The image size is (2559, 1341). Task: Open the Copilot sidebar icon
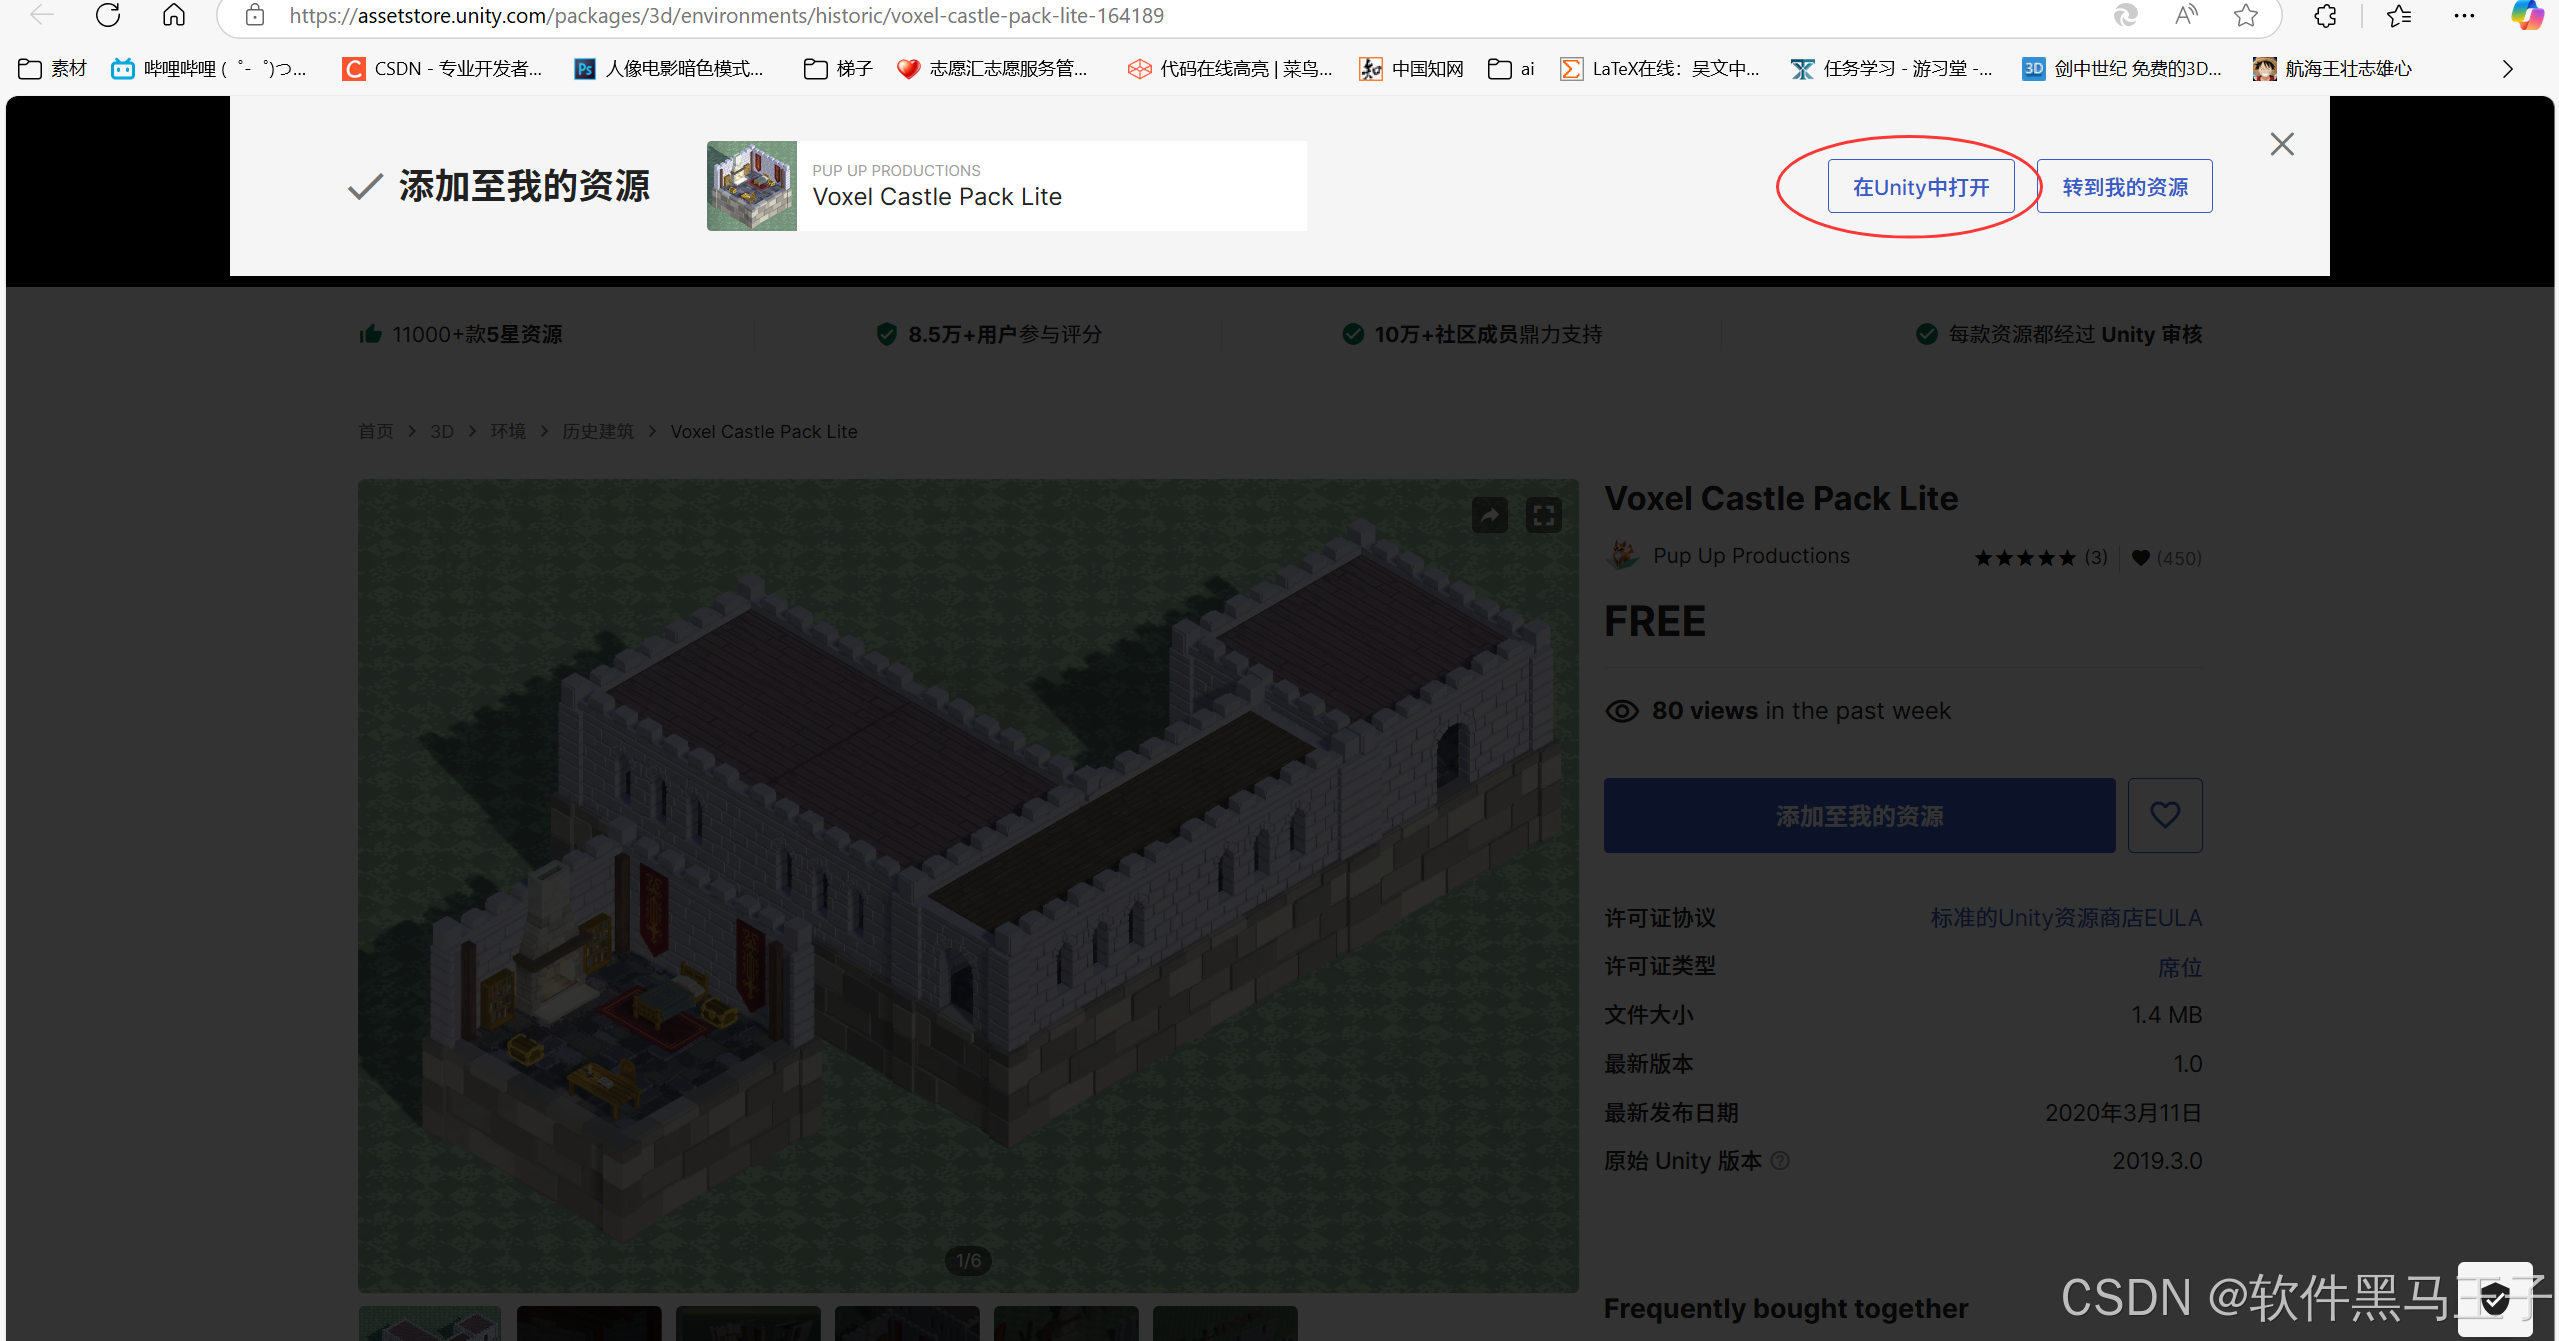pos(2528,15)
